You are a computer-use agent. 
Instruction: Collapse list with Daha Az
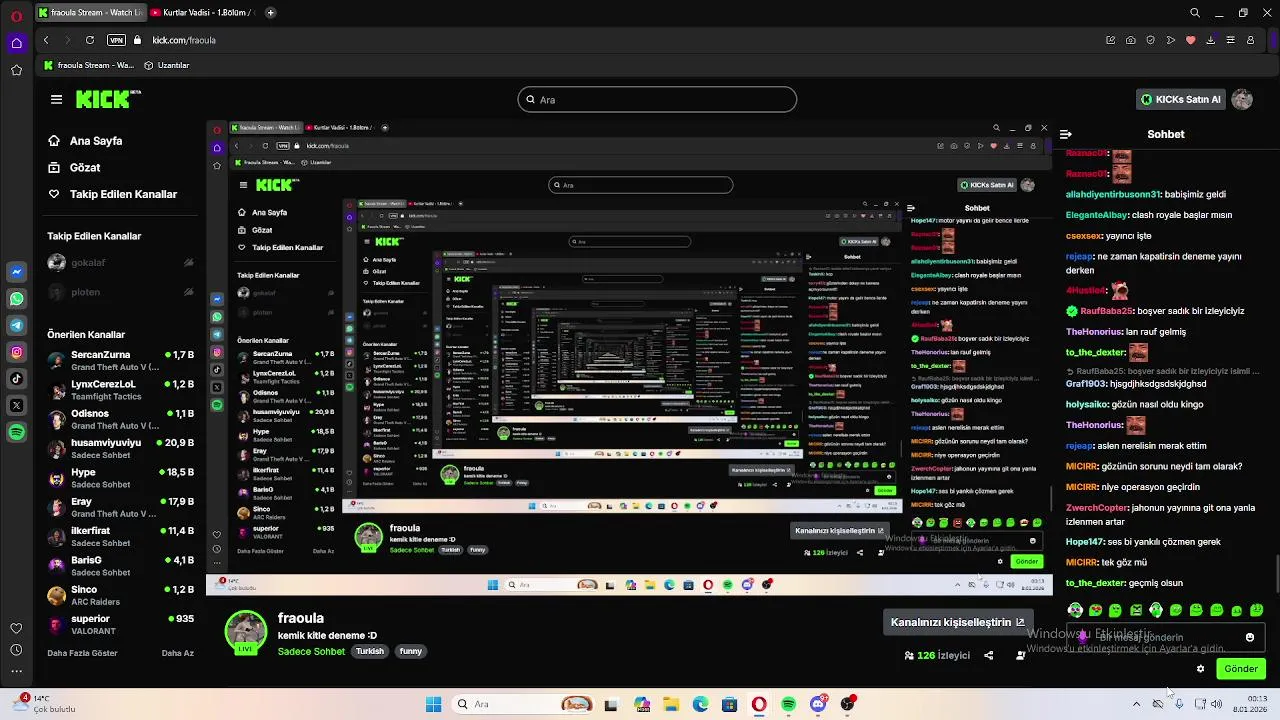[x=177, y=653]
